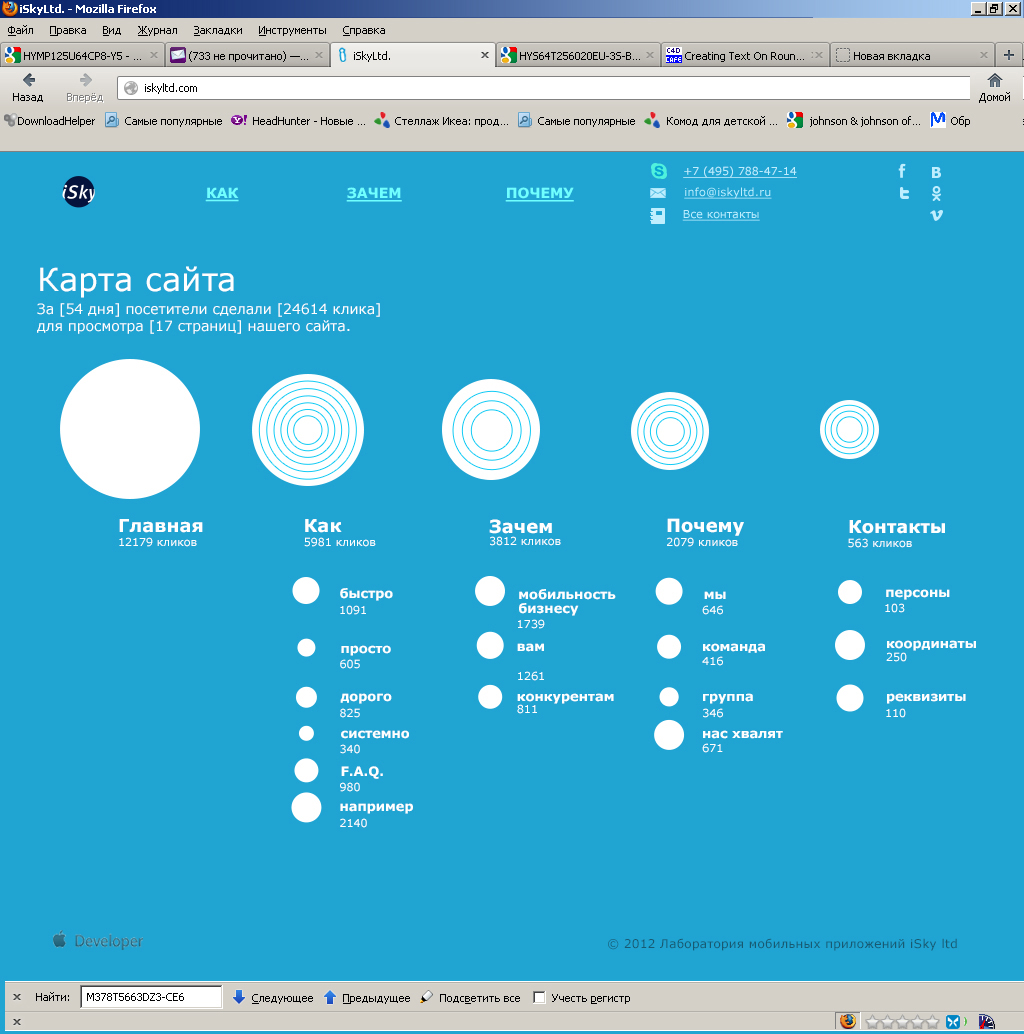Open the Справка menu

point(364,30)
